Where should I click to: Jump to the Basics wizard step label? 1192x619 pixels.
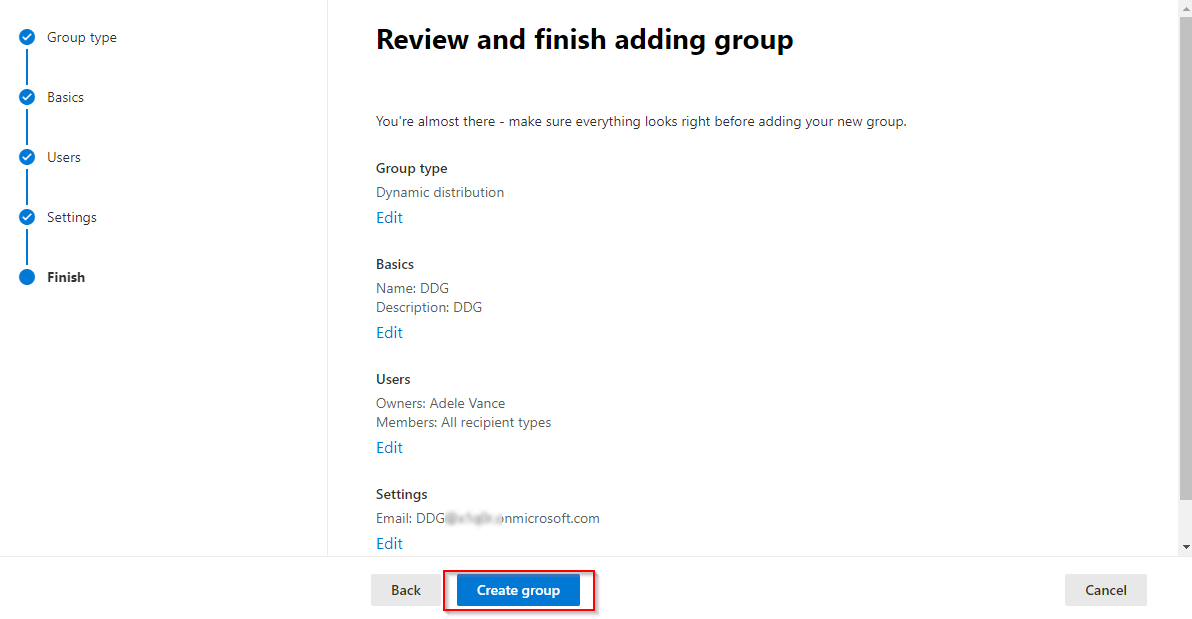[65, 98]
